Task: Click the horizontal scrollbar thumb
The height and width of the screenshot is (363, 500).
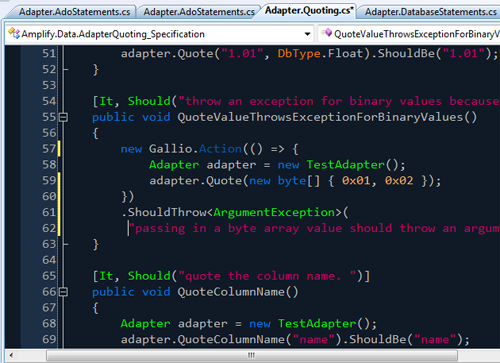Action: click(252, 355)
